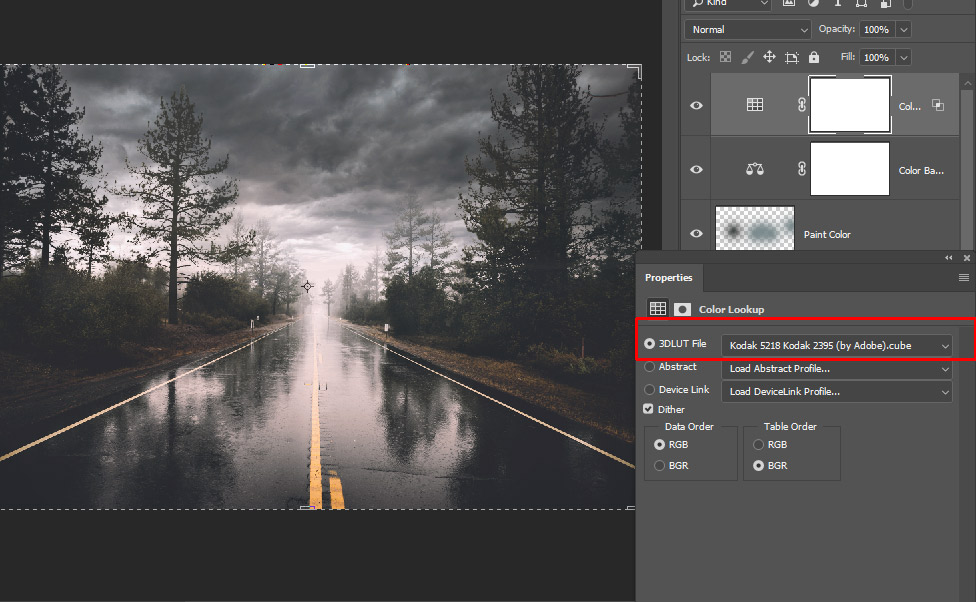Uncheck the Dither checkbox
The image size is (976, 602).
pos(649,409)
